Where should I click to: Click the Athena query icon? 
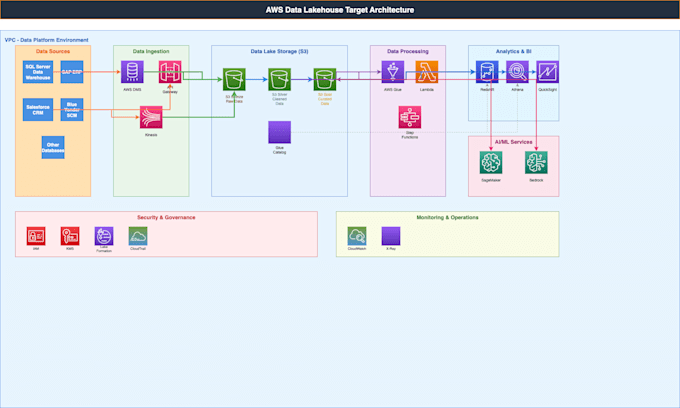(517, 72)
